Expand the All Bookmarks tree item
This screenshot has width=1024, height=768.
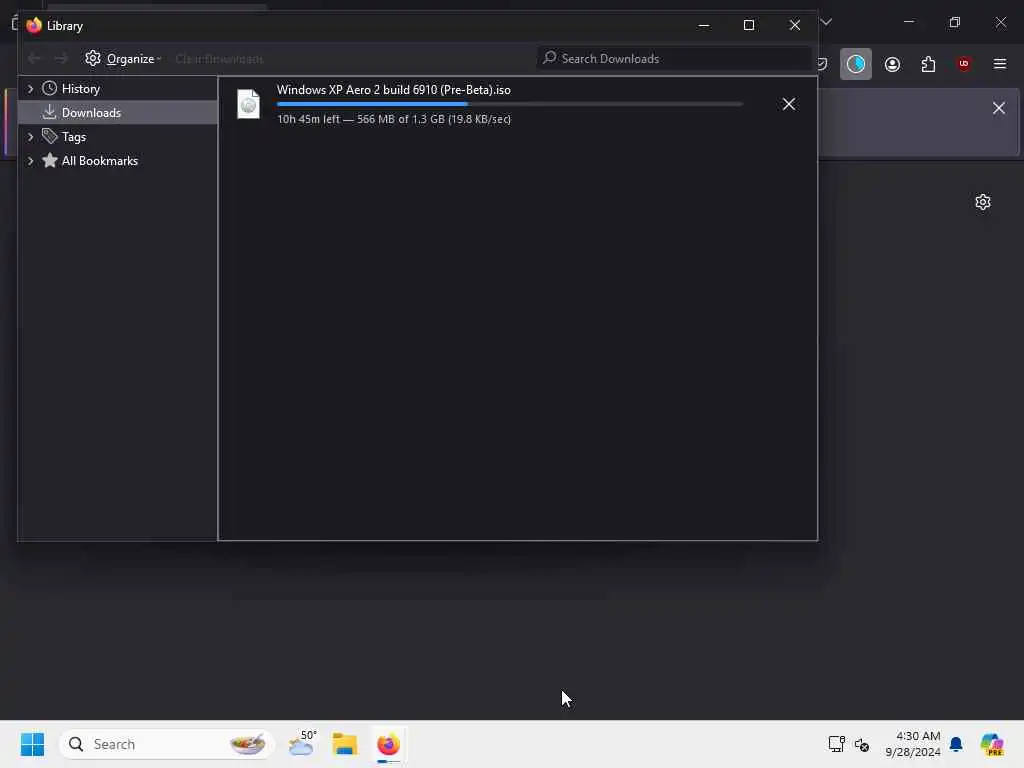pos(30,161)
